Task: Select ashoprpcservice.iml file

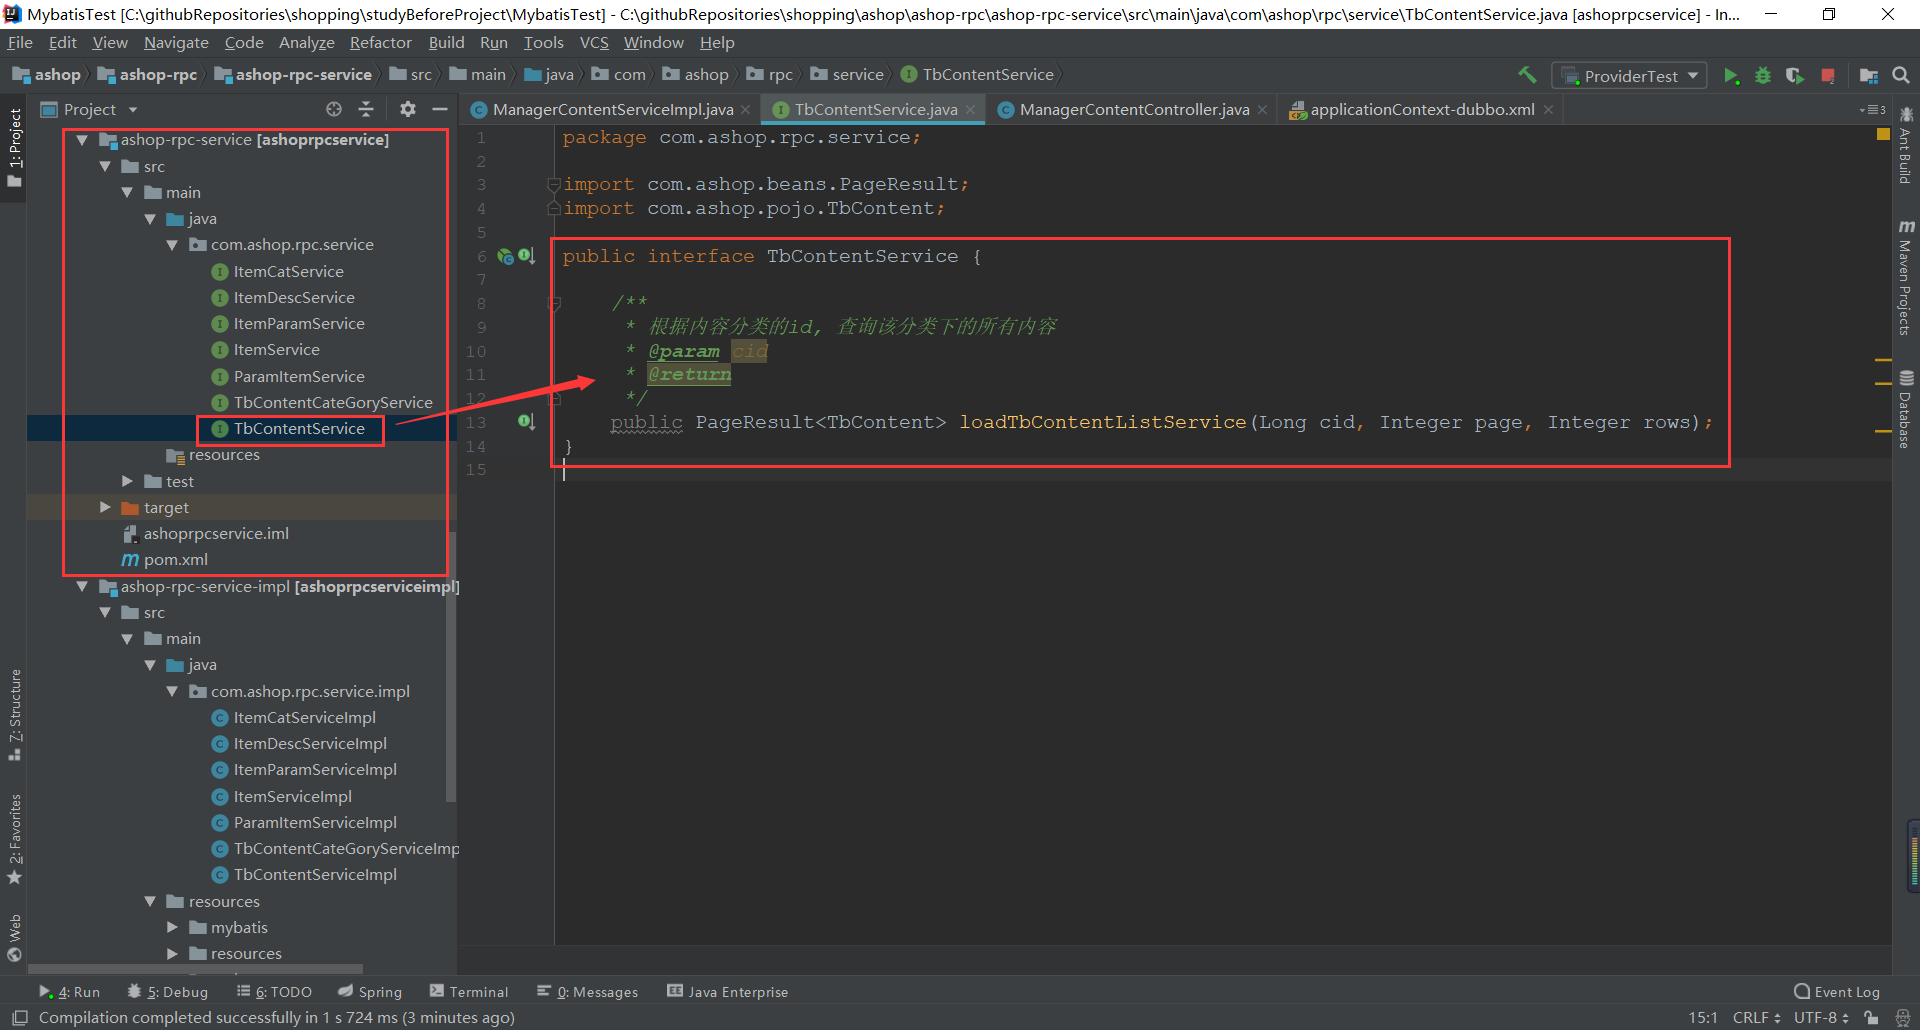Action: click(x=216, y=534)
